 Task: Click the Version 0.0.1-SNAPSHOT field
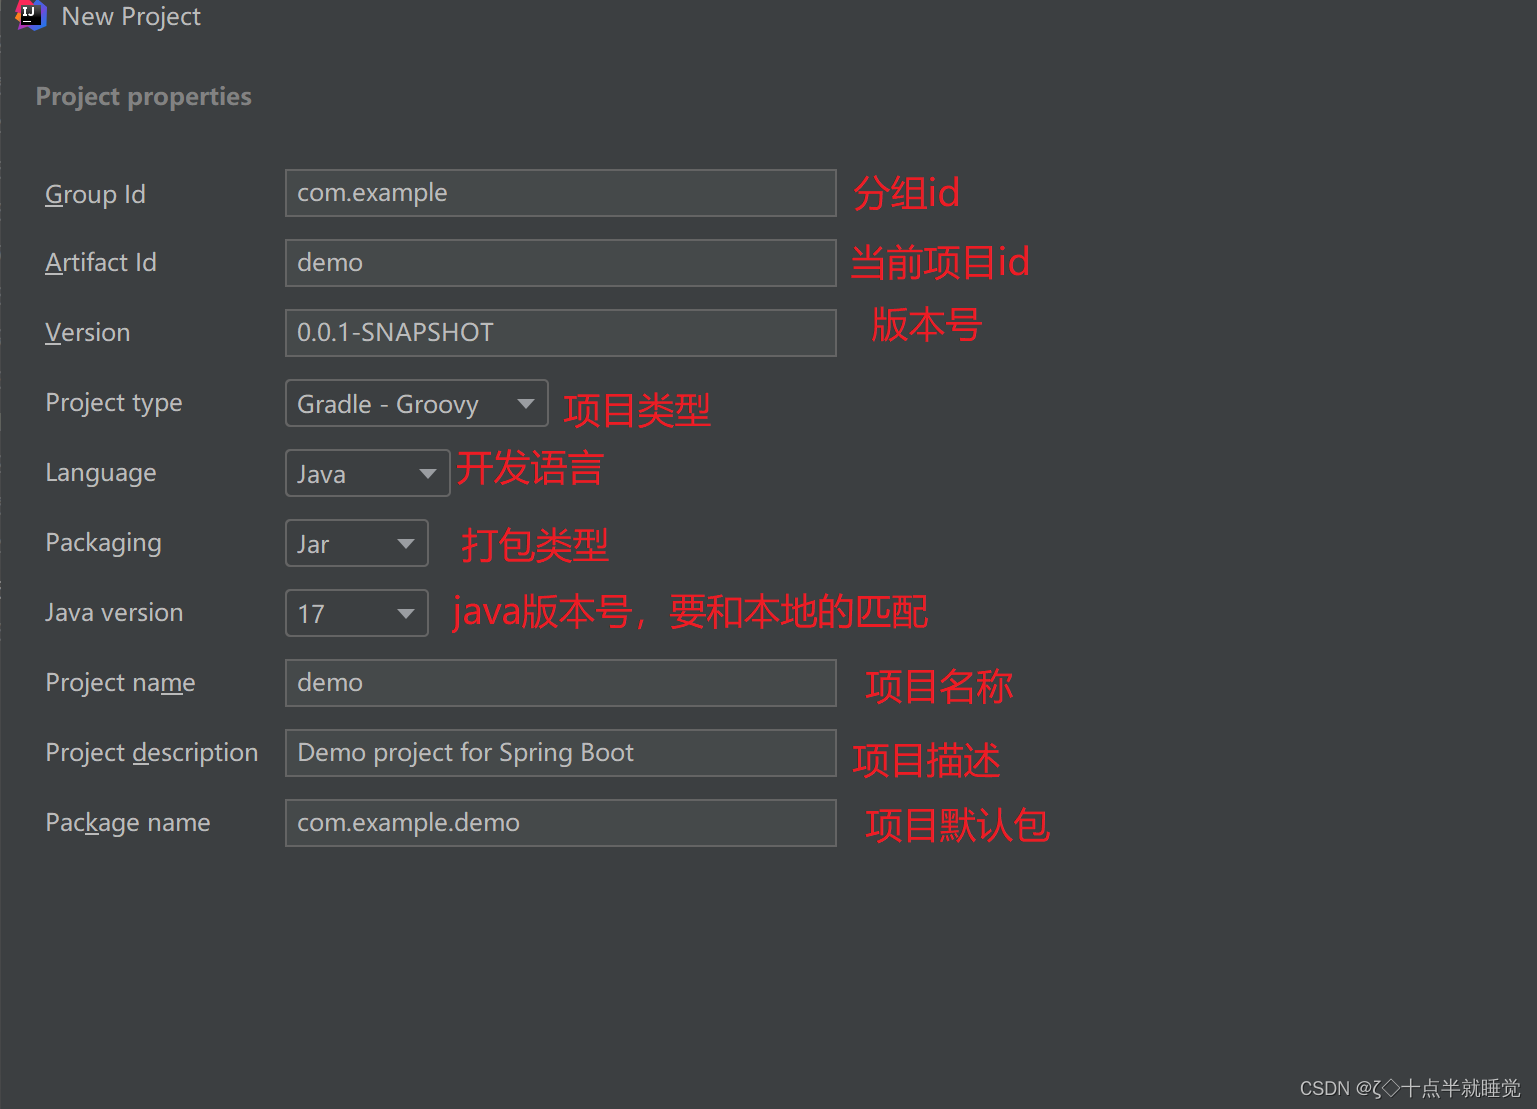click(561, 333)
